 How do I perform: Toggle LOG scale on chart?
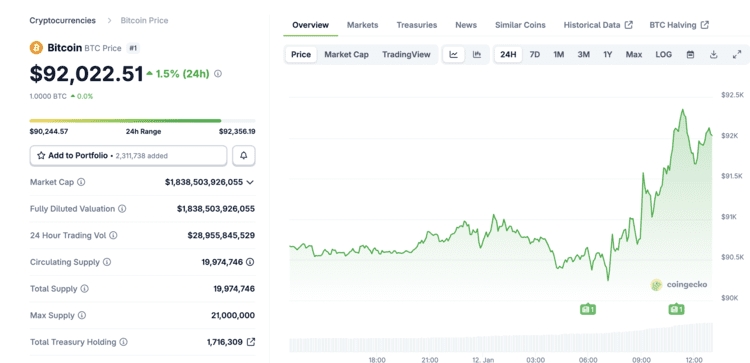coord(663,55)
